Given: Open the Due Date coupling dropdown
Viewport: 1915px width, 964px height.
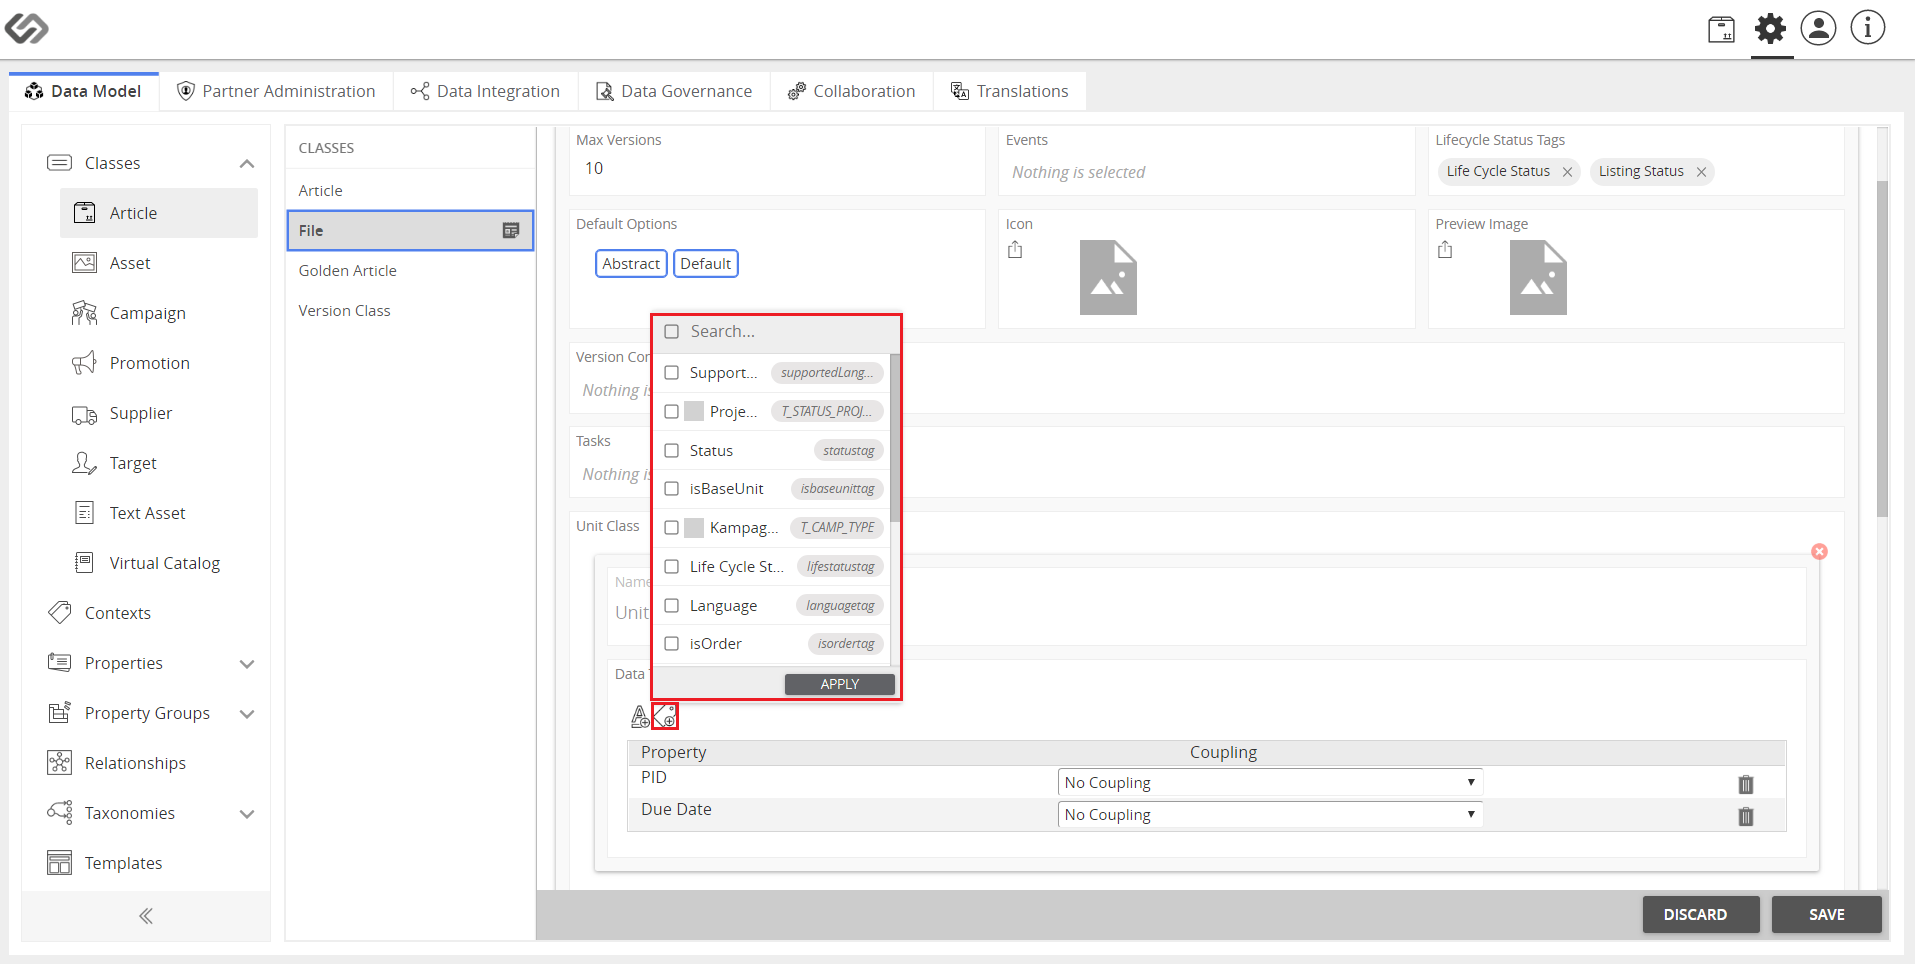Looking at the screenshot, I should pyautogui.click(x=1270, y=814).
